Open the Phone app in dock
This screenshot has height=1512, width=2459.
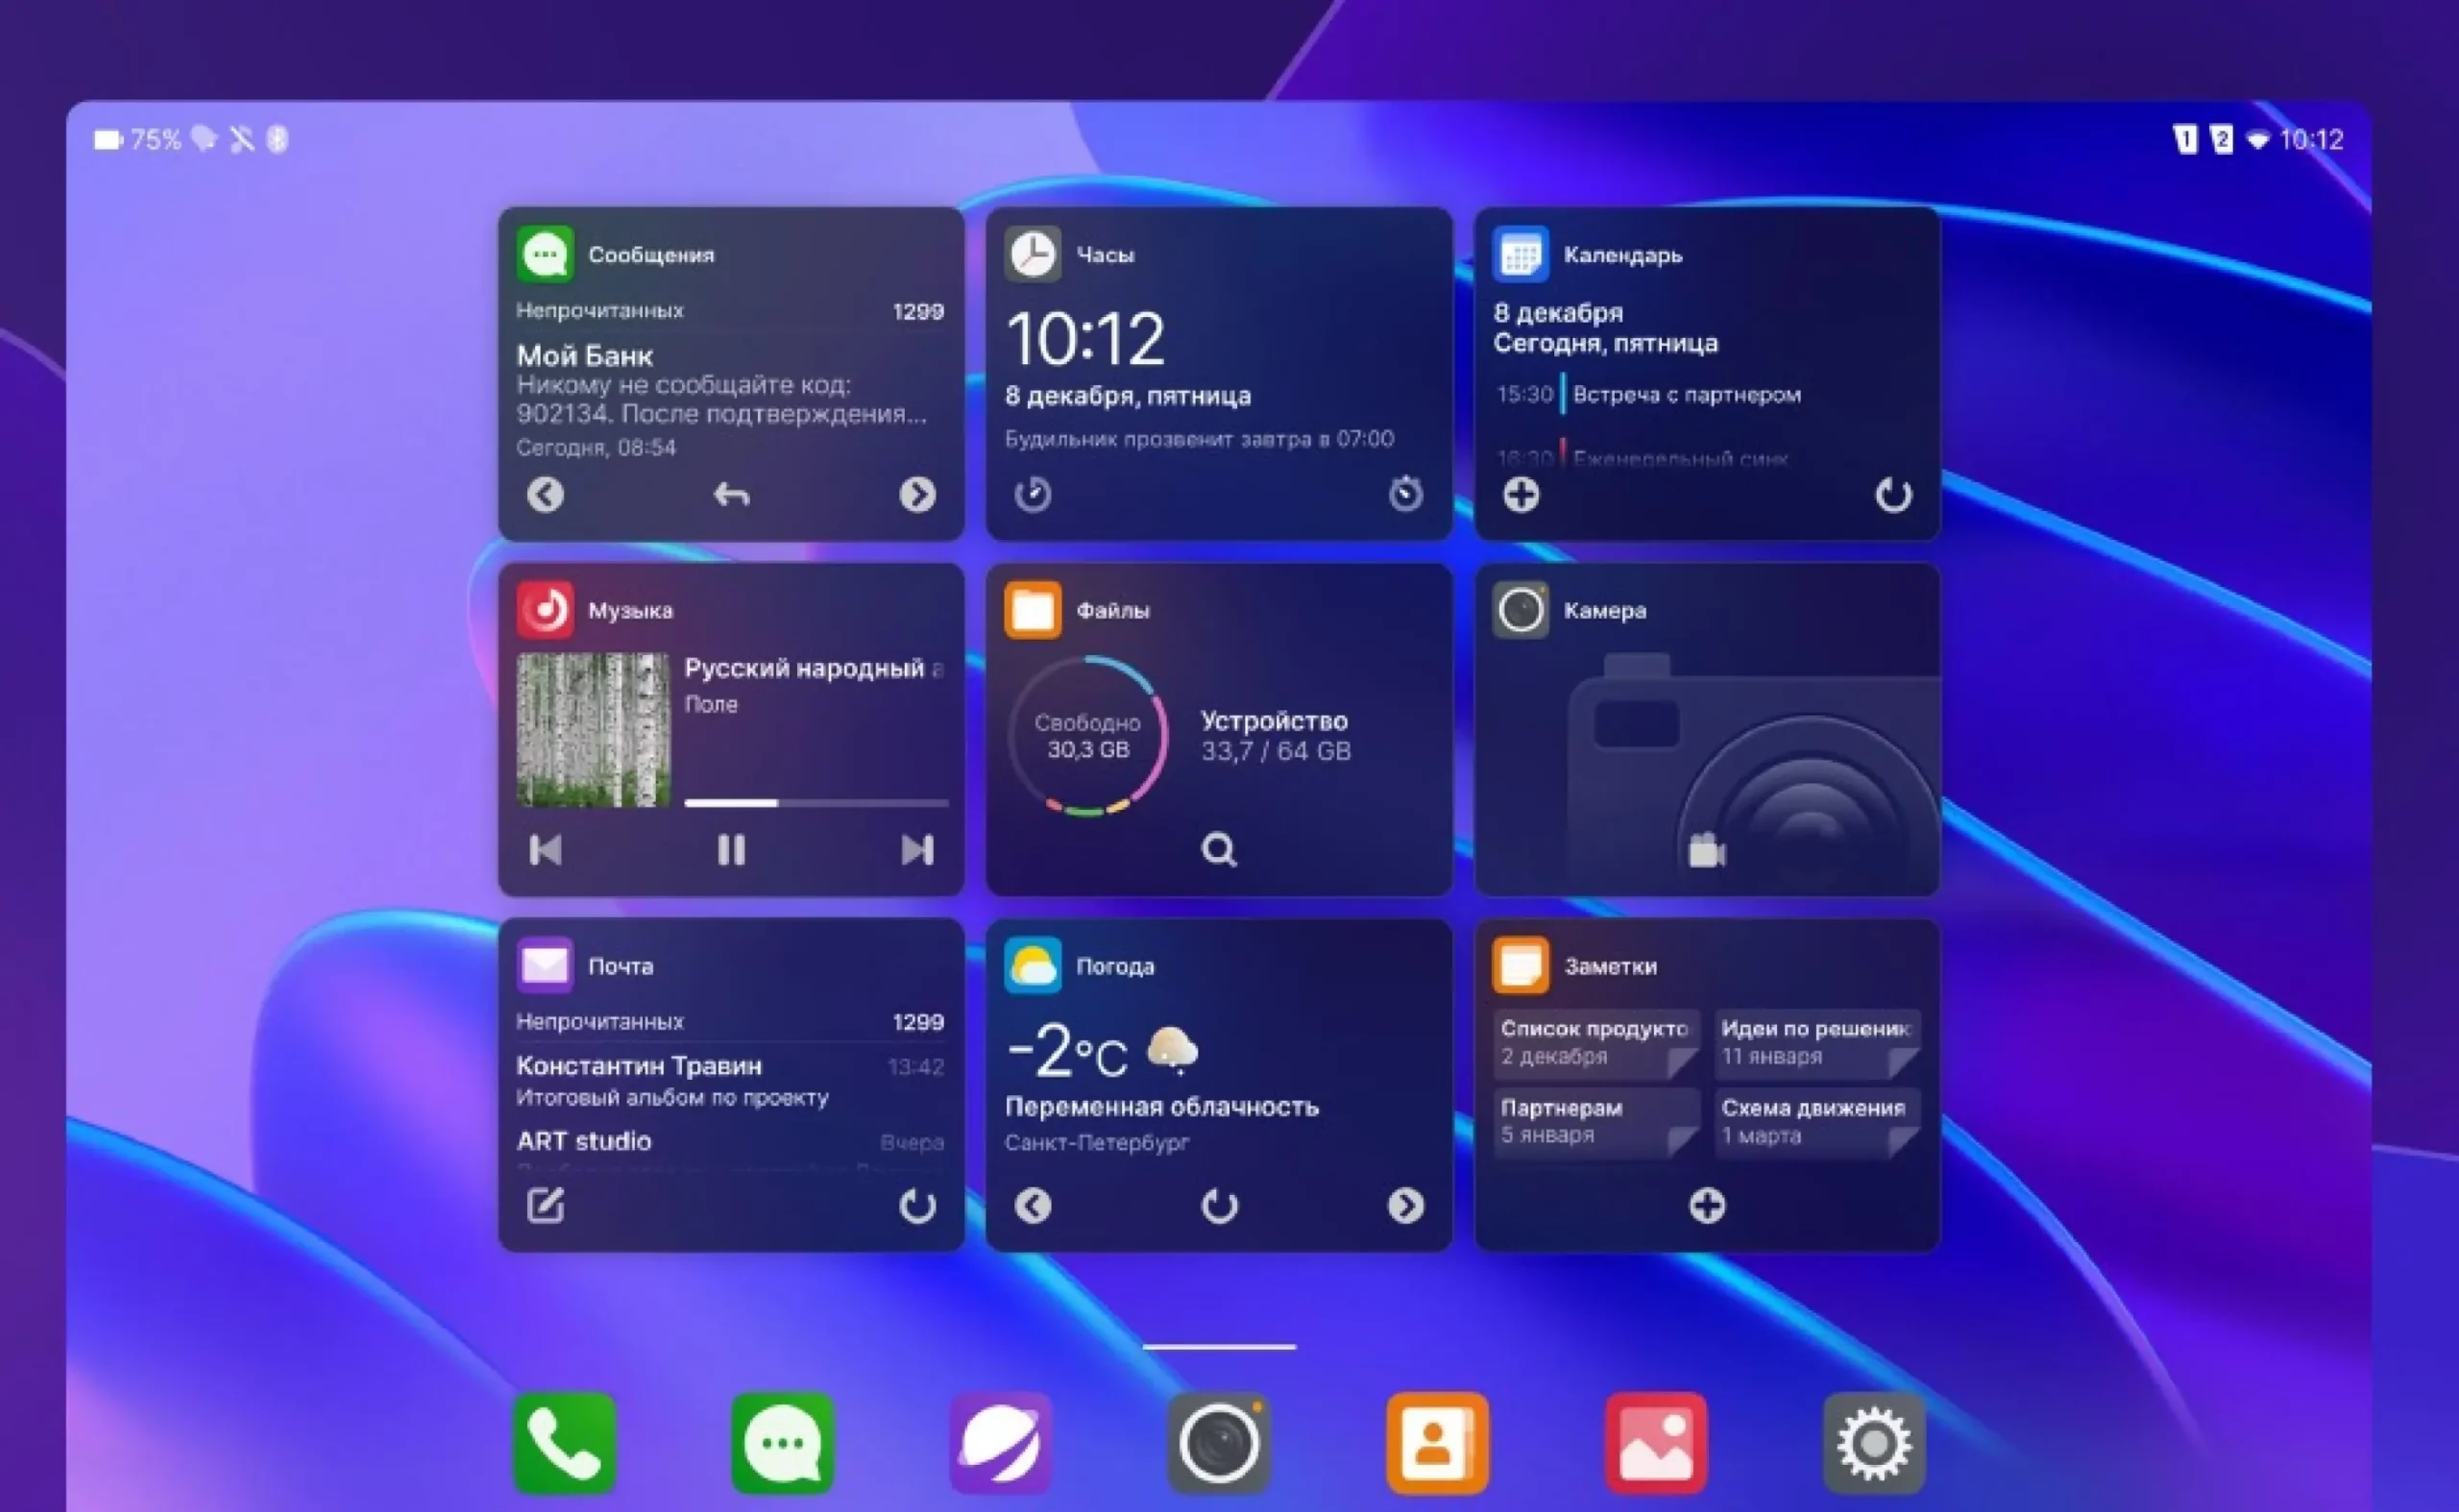[x=565, y=1442]
